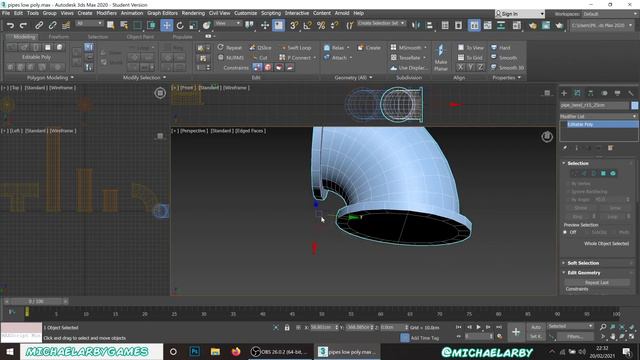Click the Undo arrow icon
This screenshot has height=360, width=640.
[10, 25]
